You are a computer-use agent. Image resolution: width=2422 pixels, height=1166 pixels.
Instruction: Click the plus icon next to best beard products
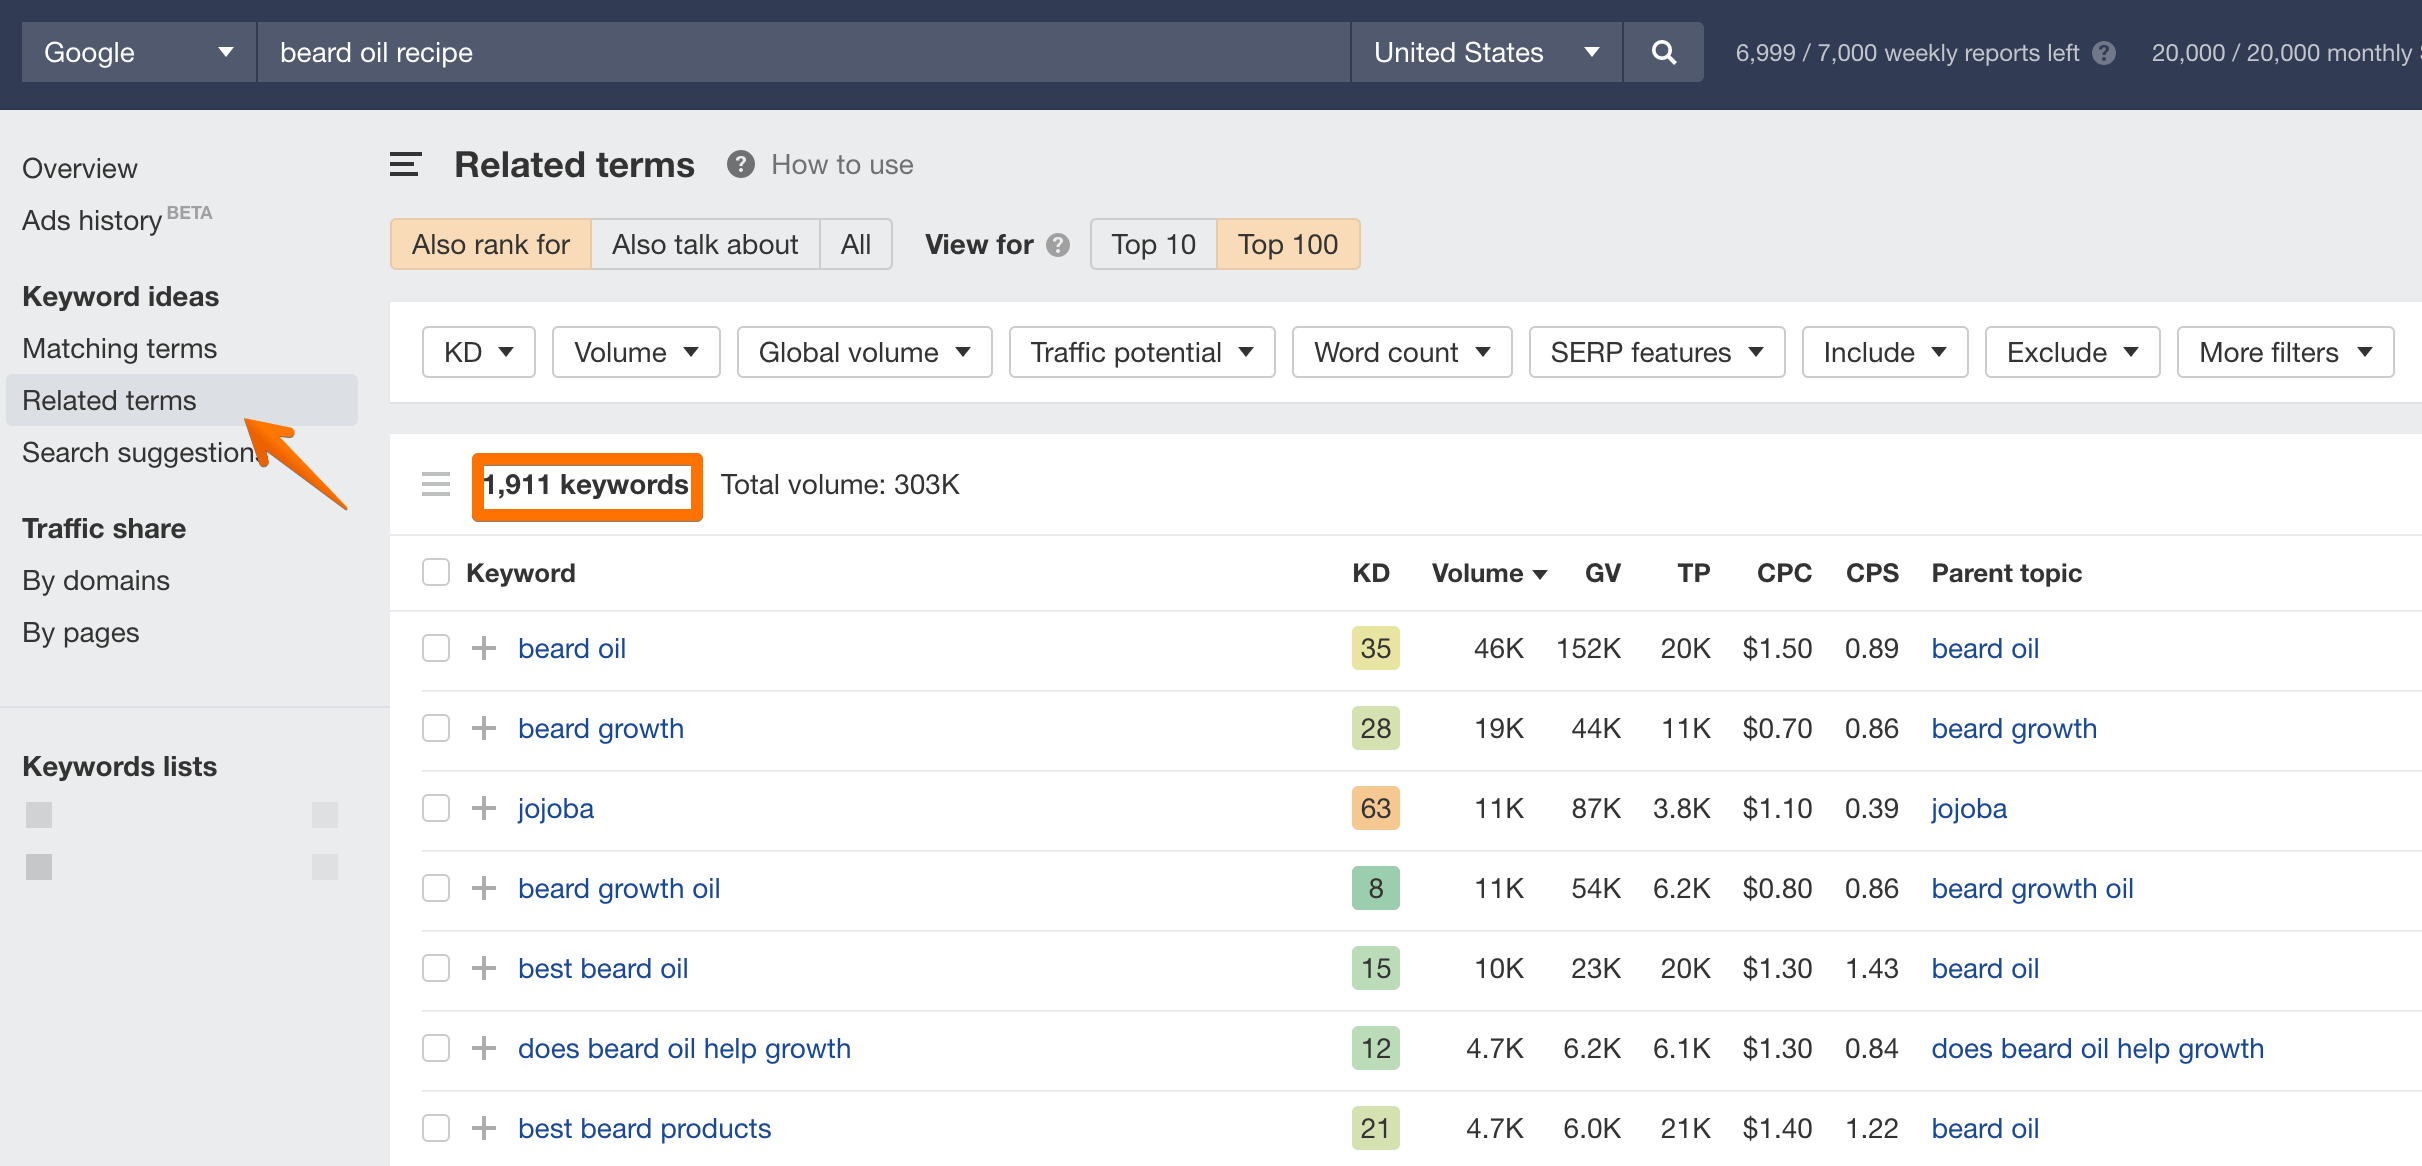click(484, 1128)
